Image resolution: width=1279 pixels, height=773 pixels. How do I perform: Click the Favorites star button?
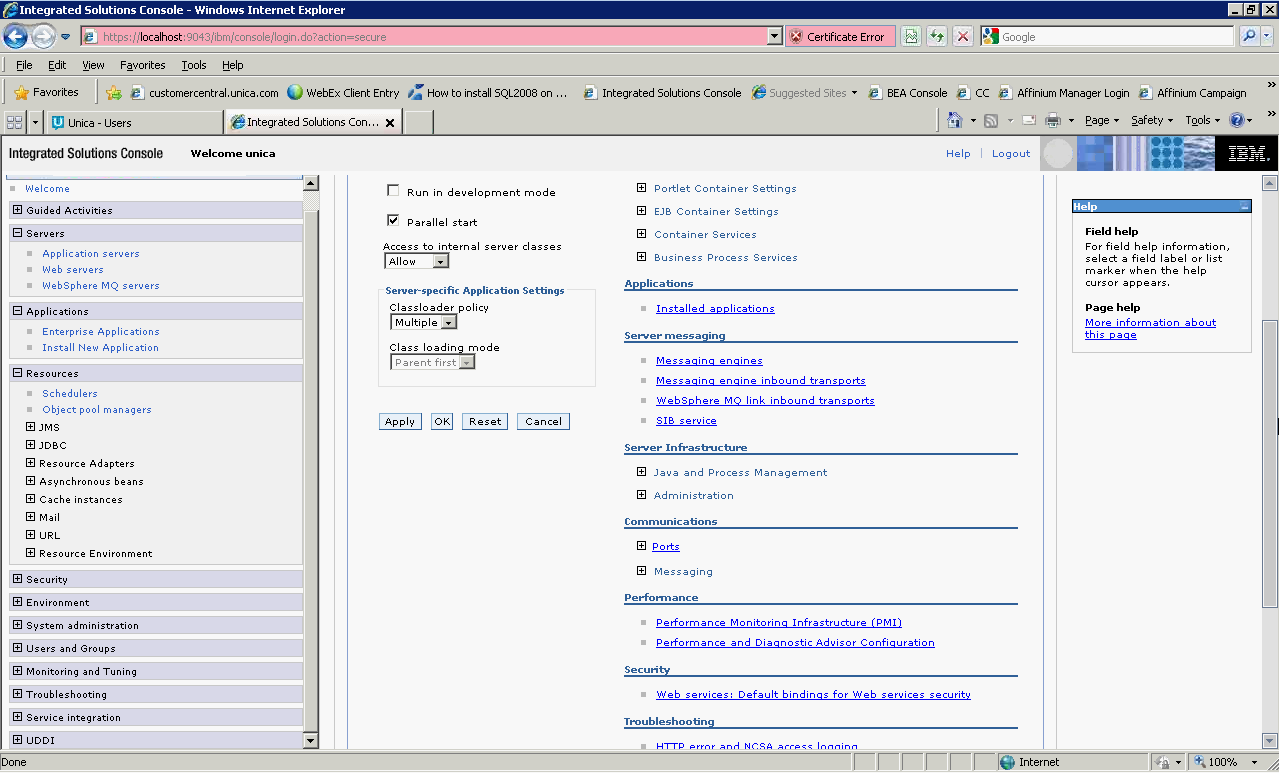pos(47,92)
